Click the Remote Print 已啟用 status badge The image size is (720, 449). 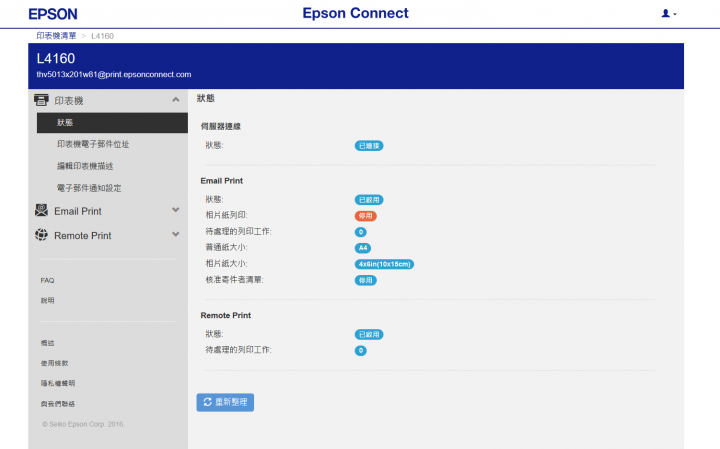(x=369, y=334)
